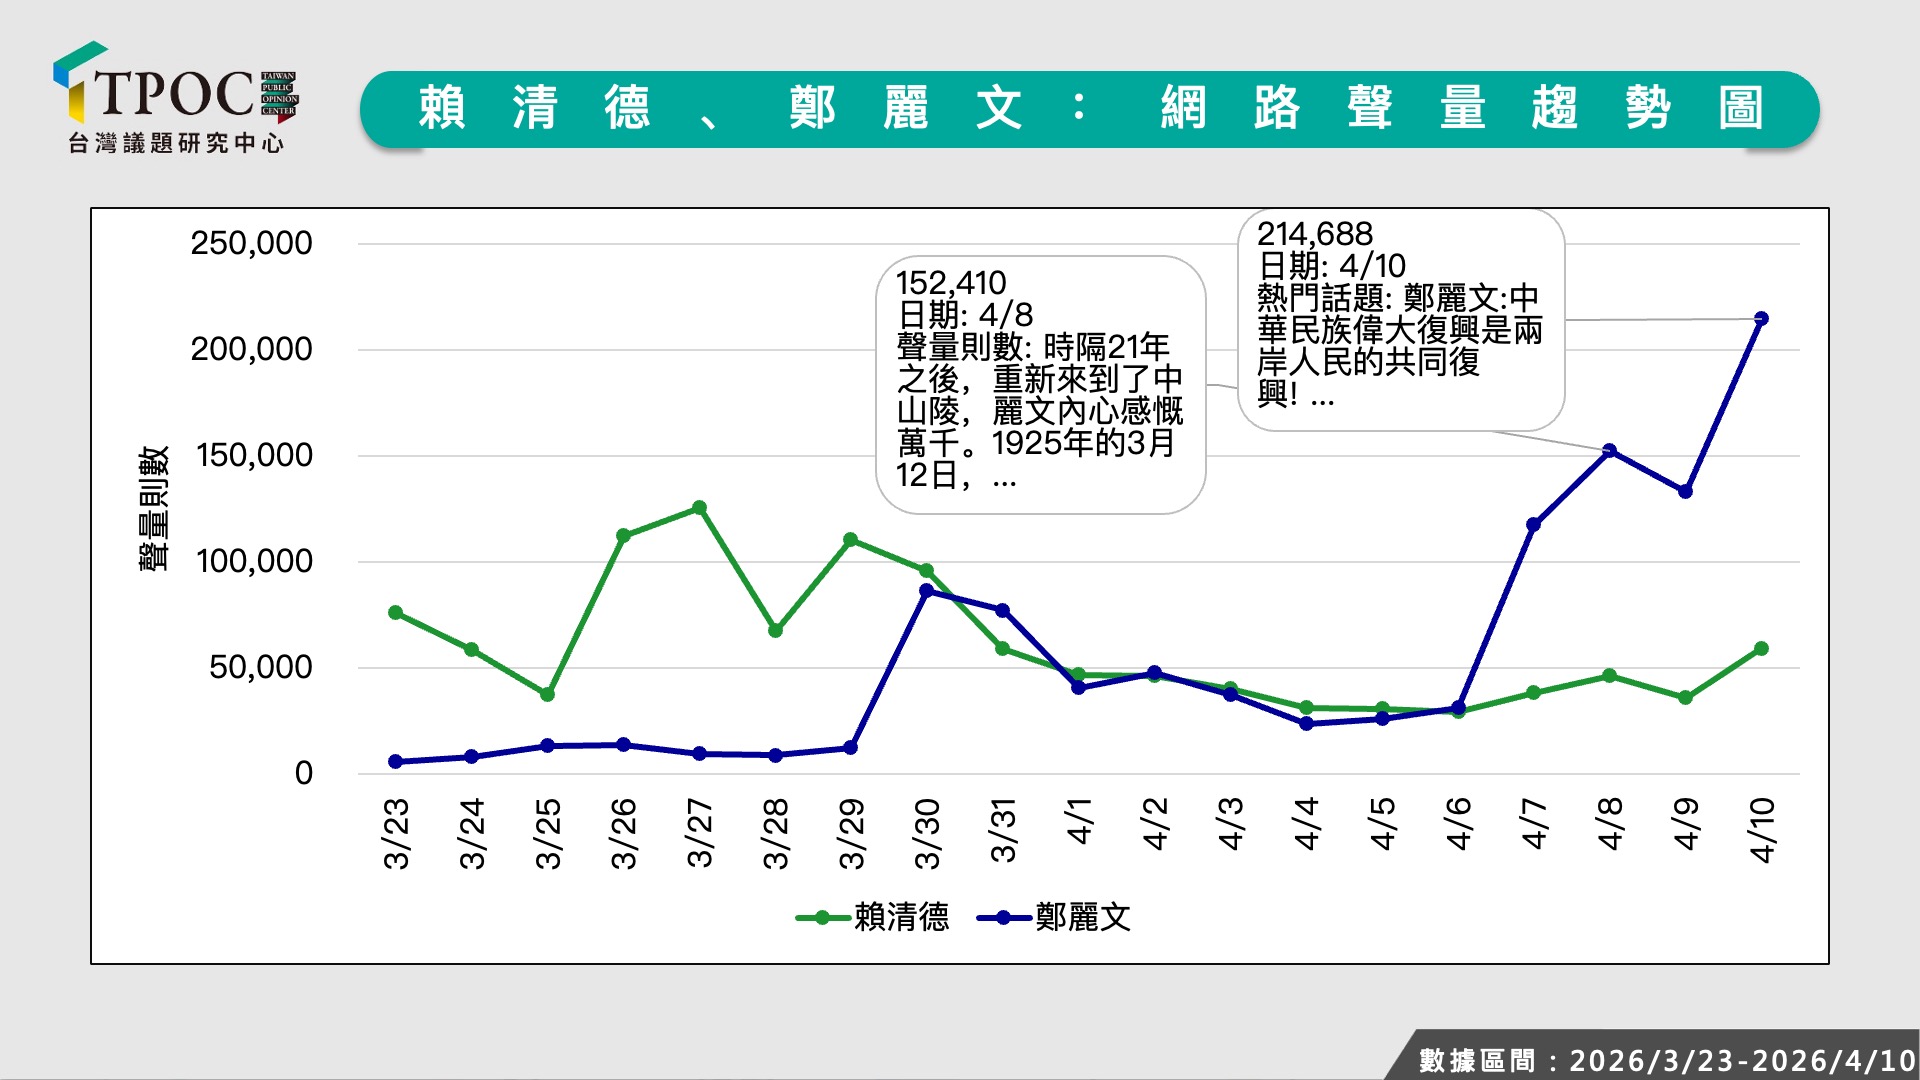This screenshot has width=1920, height=1080.
Task: Click the 3/29 green data point
Action: [850, 540]
